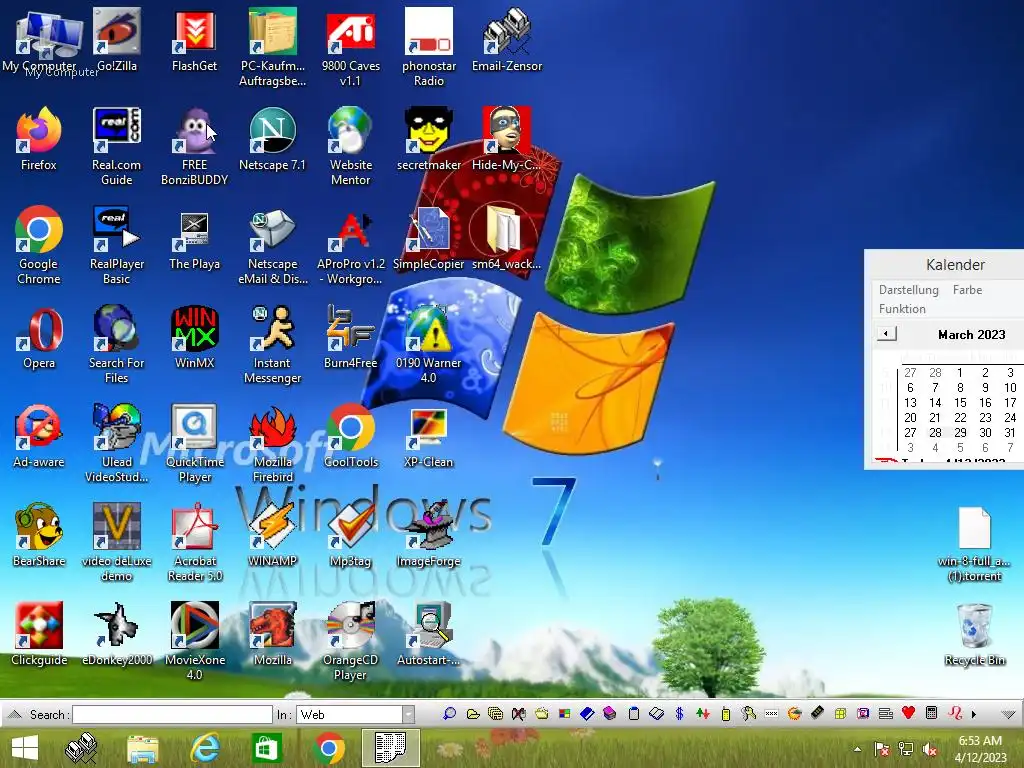
Task: Open Netscape 7.1 shortcut
Action: [x=272, y=139]
